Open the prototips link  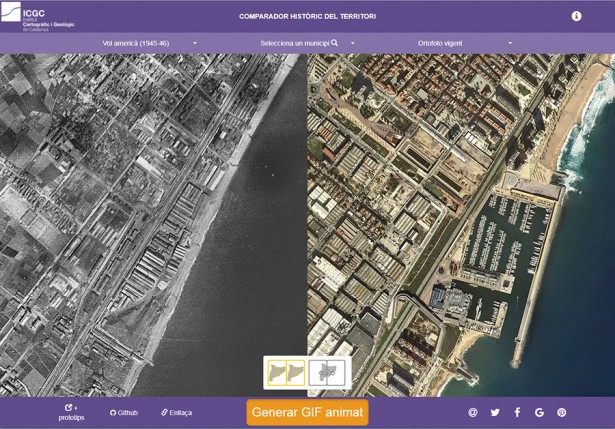point(71,412)
